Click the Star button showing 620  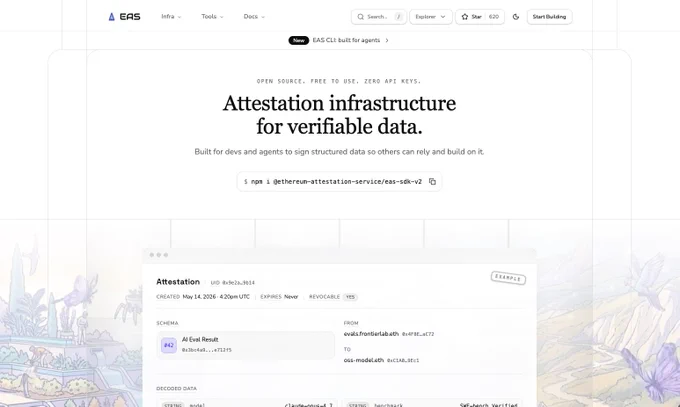480,17
